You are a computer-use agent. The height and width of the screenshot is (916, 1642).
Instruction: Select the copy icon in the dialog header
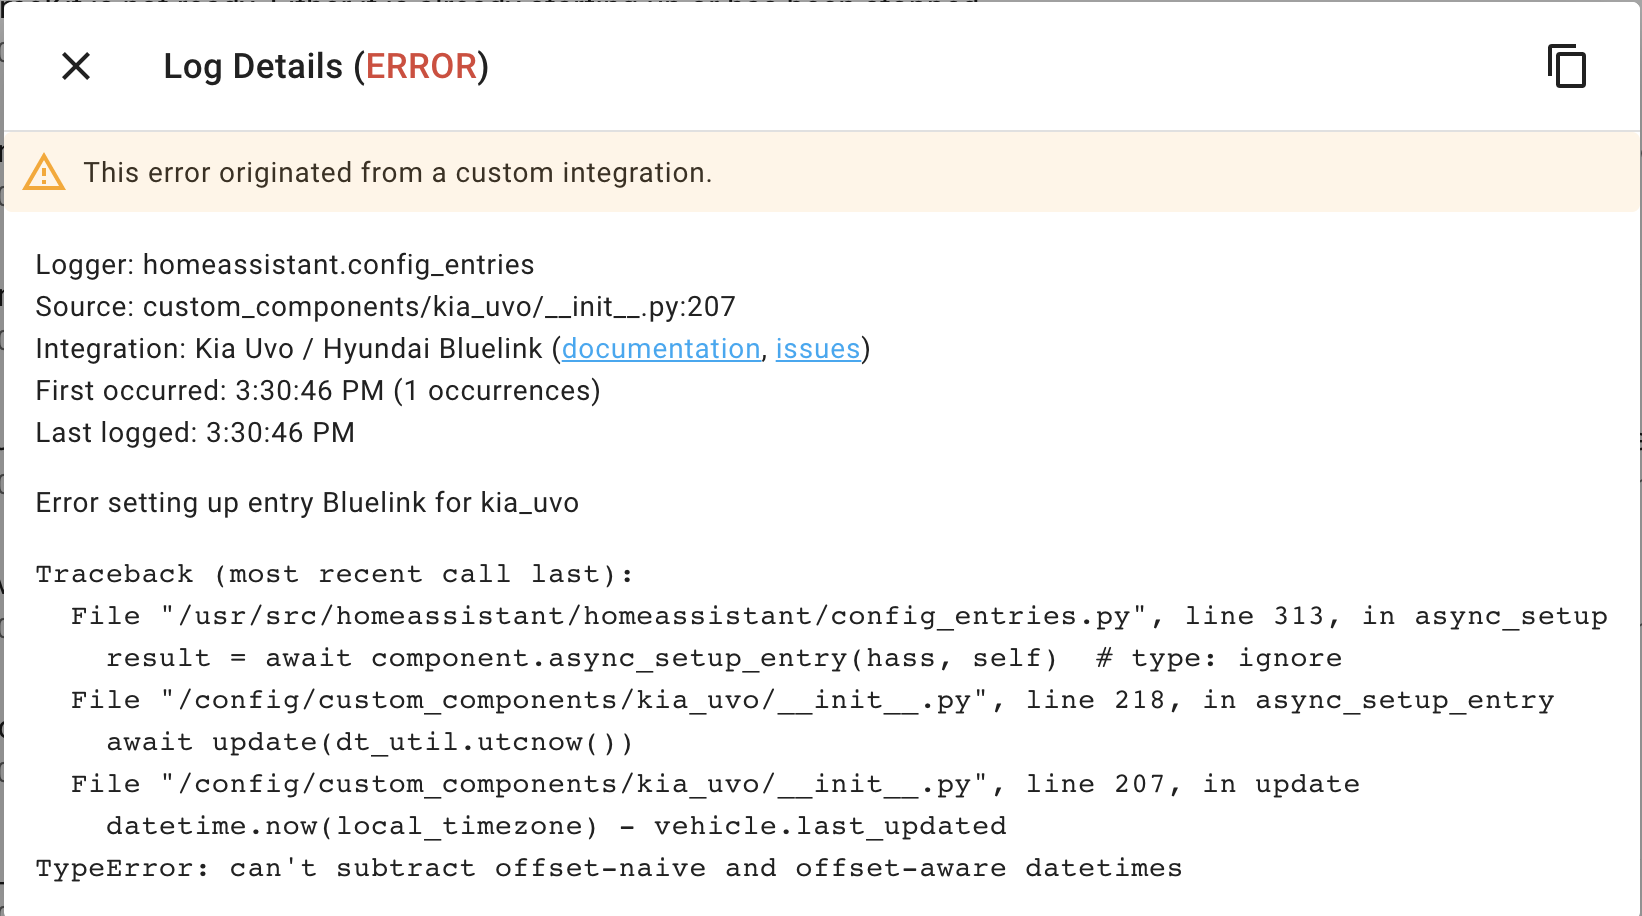[1567, 66]
